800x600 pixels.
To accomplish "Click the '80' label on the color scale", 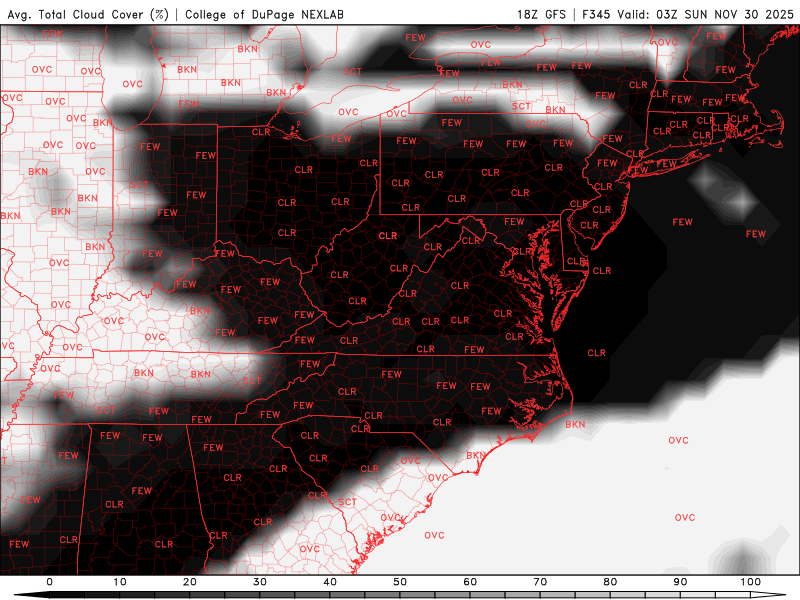I will (610, 582).
